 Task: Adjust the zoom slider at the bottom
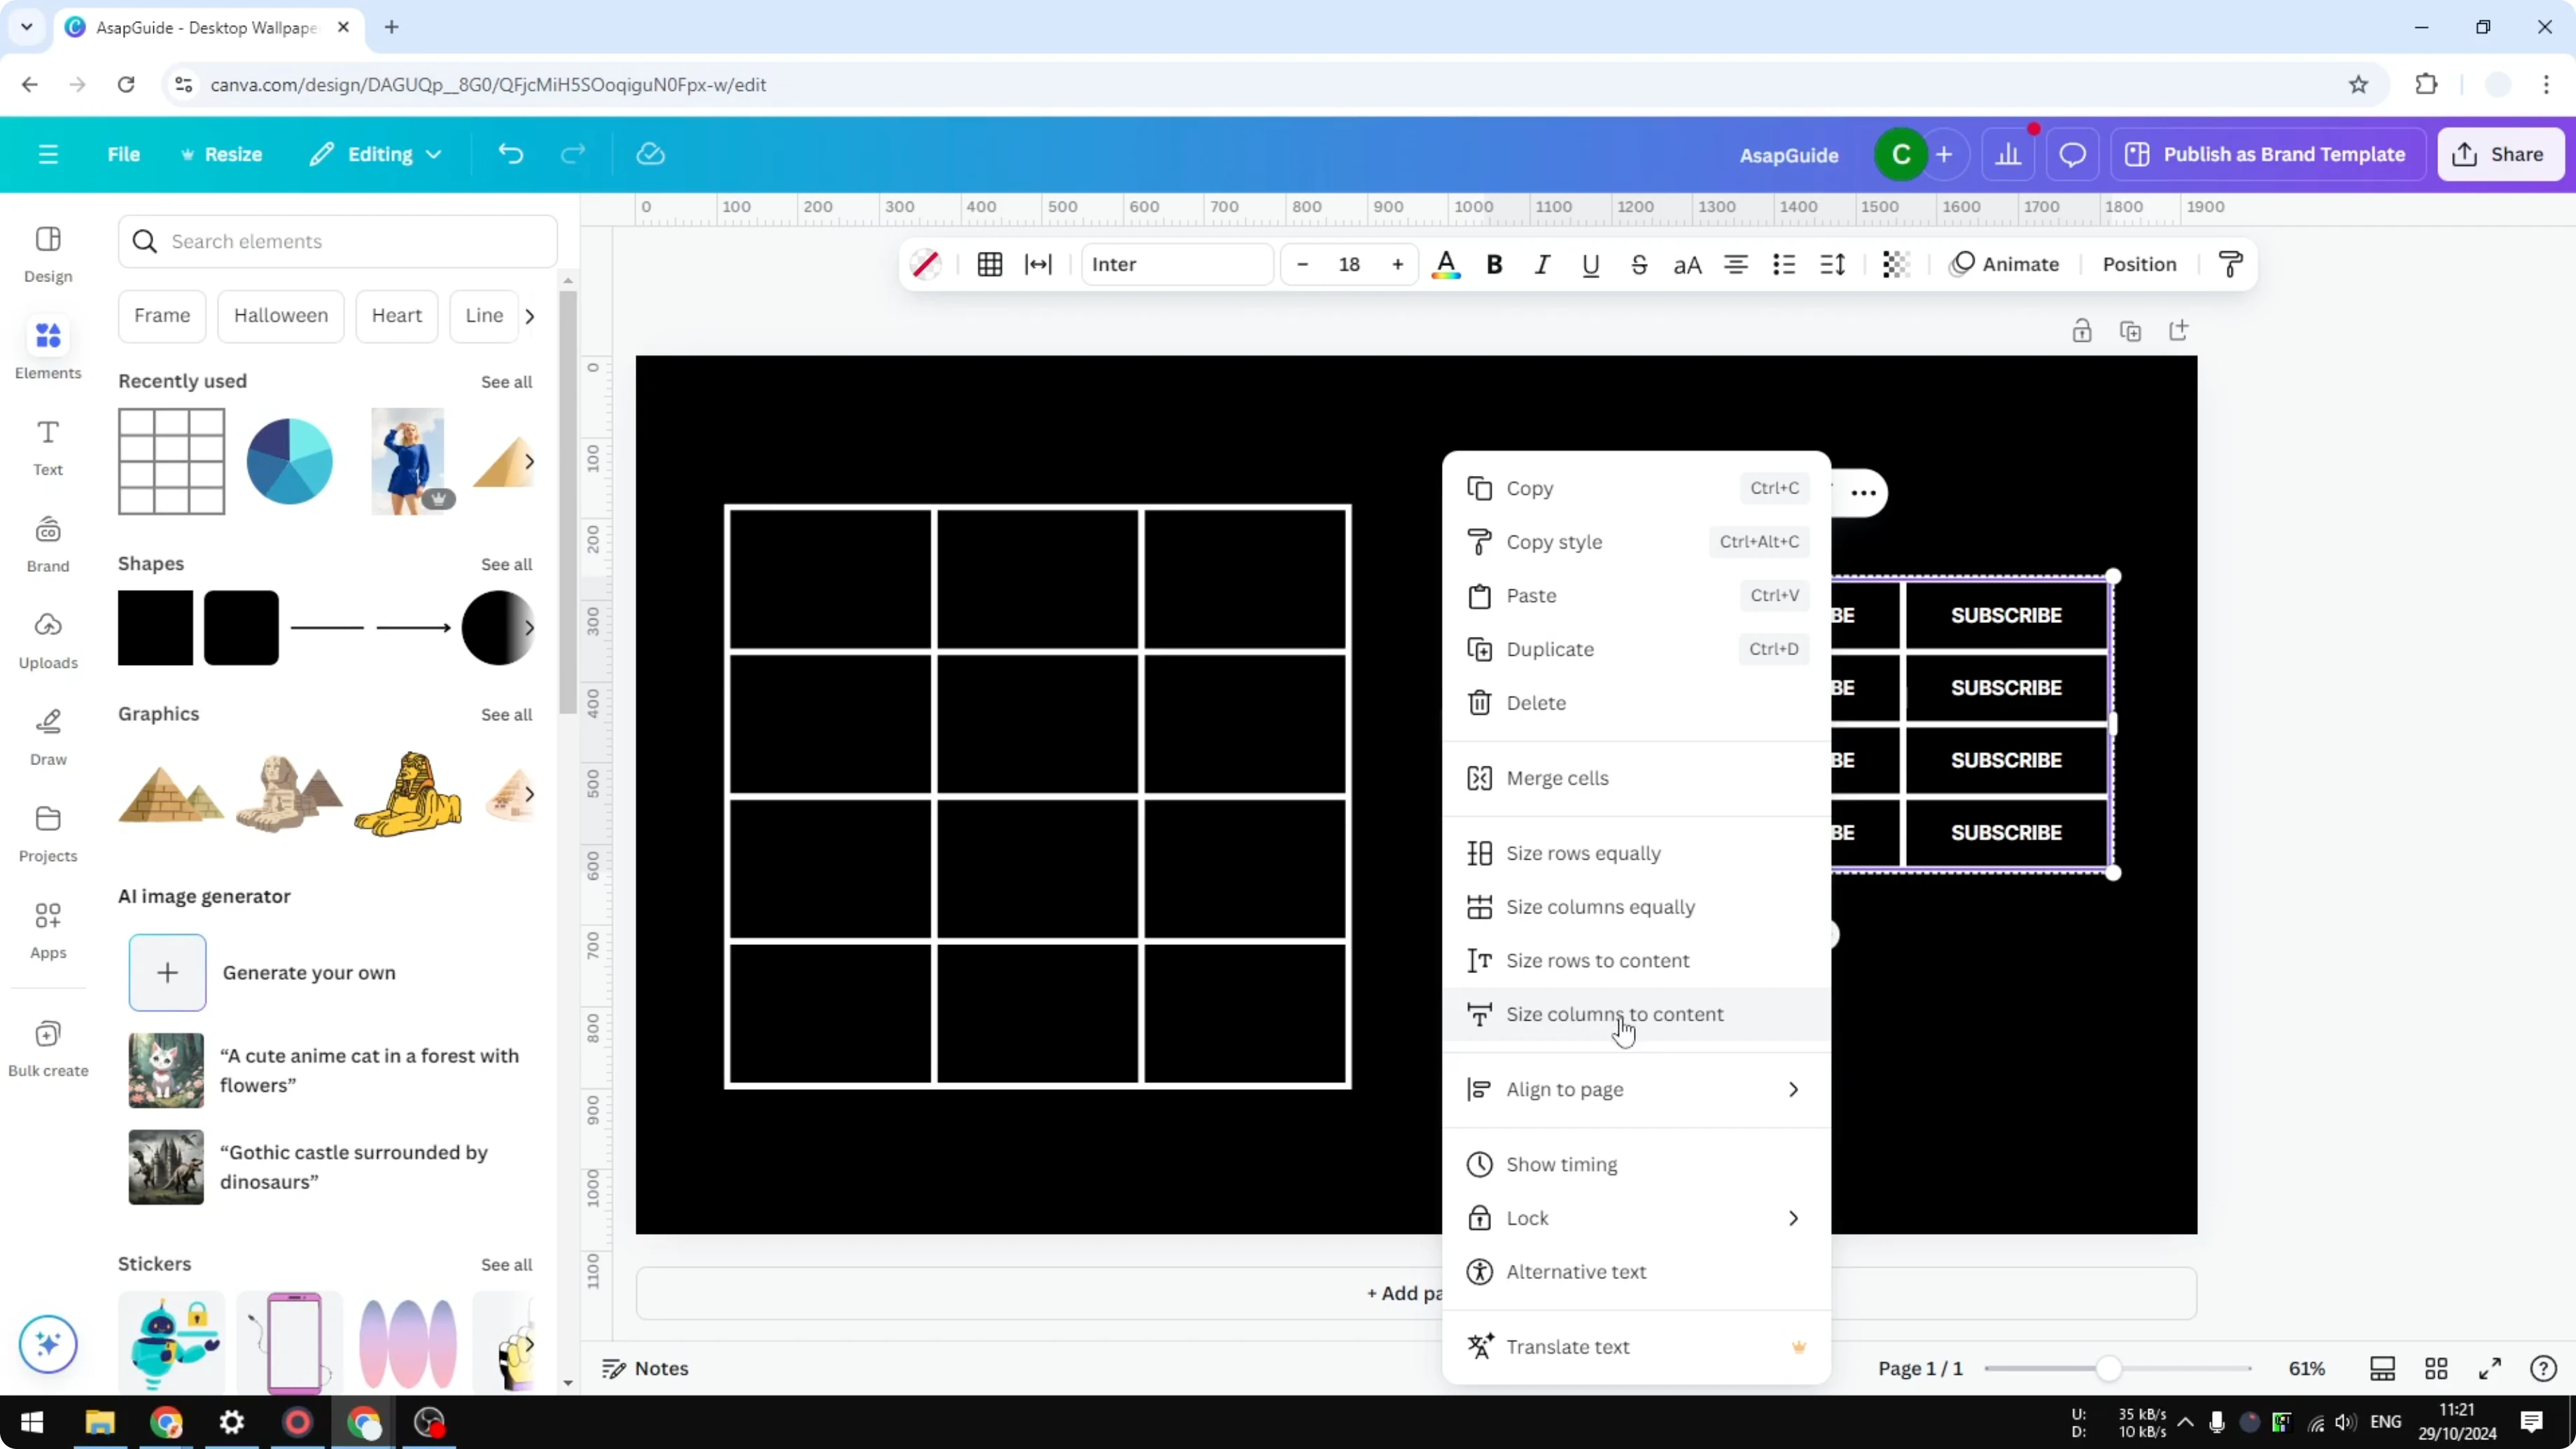point(2110,1368)
